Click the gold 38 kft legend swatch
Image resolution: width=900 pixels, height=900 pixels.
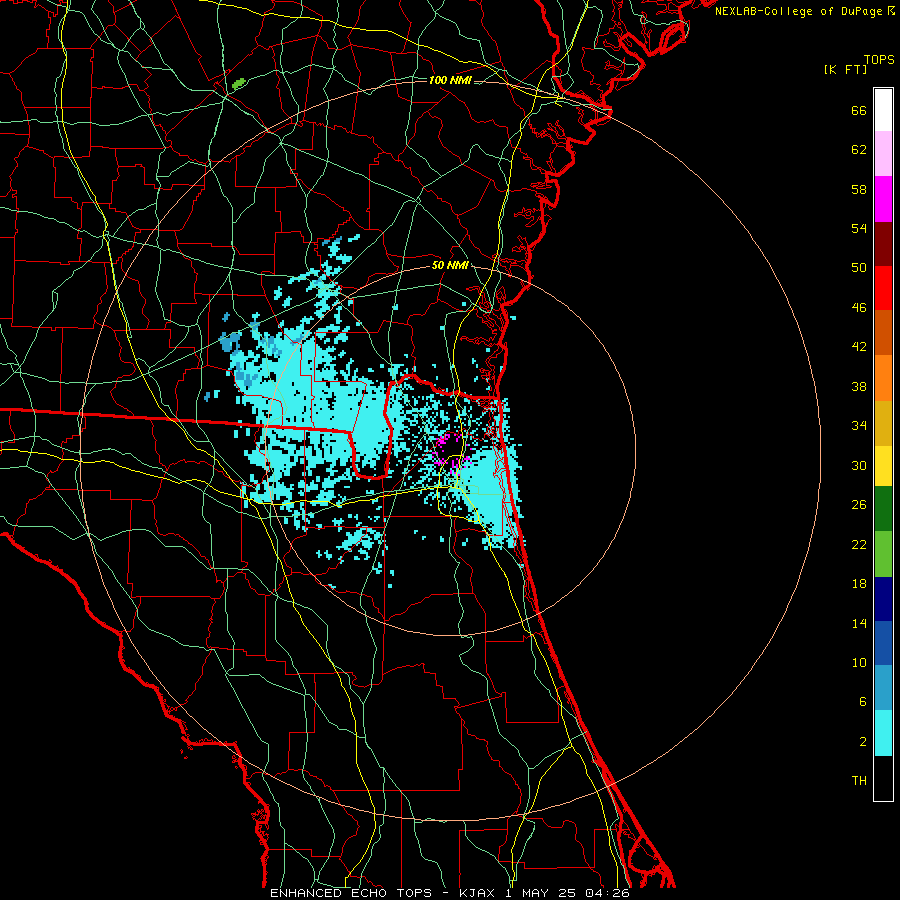[x=883, y=423]
